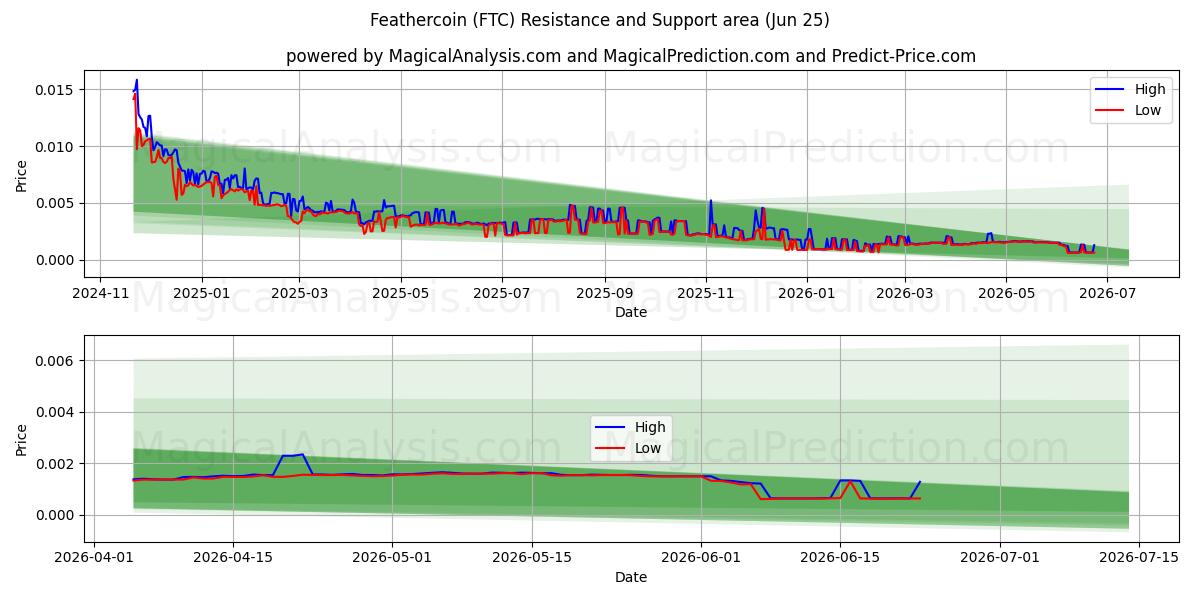Viewport: 1200px width, 600px height.
Task: Click the '2026-05' tick label on the top chart
Action: 1006,294
